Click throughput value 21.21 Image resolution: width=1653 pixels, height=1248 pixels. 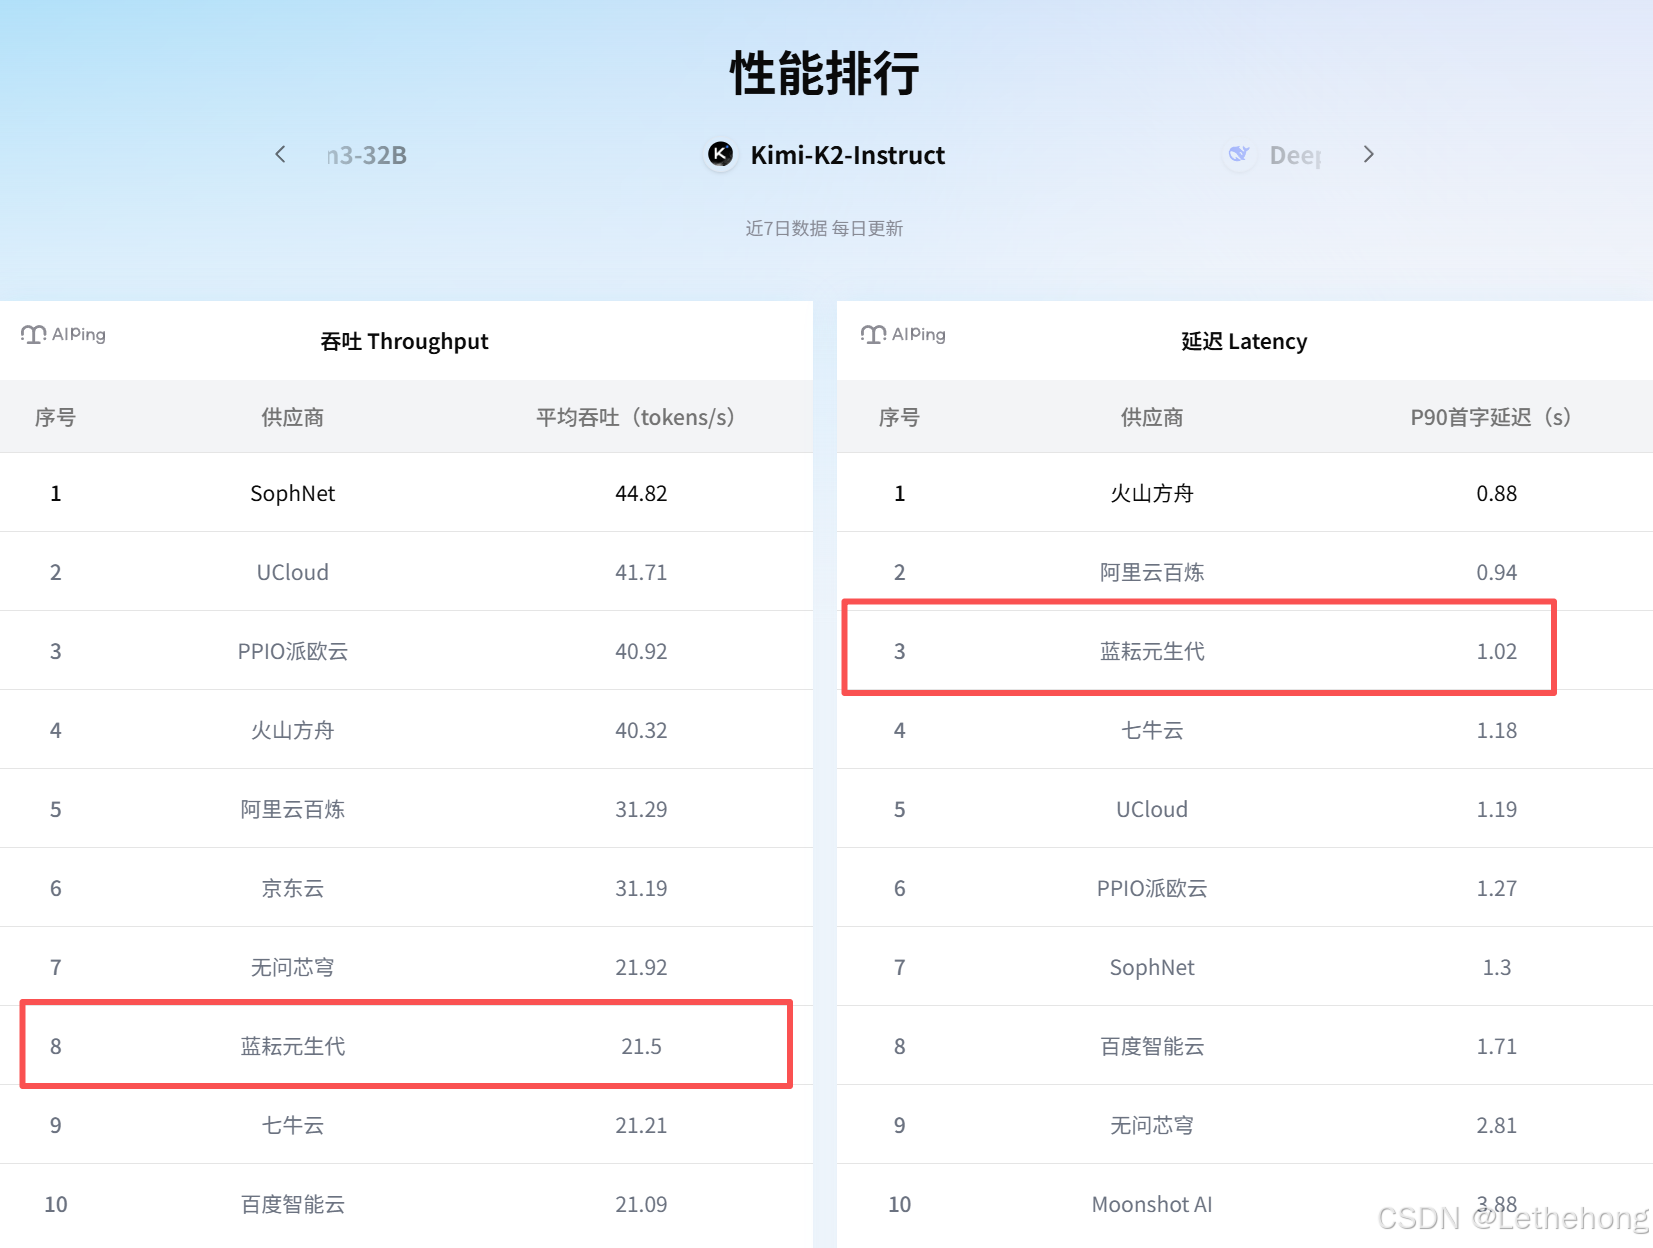(641, 1125)
